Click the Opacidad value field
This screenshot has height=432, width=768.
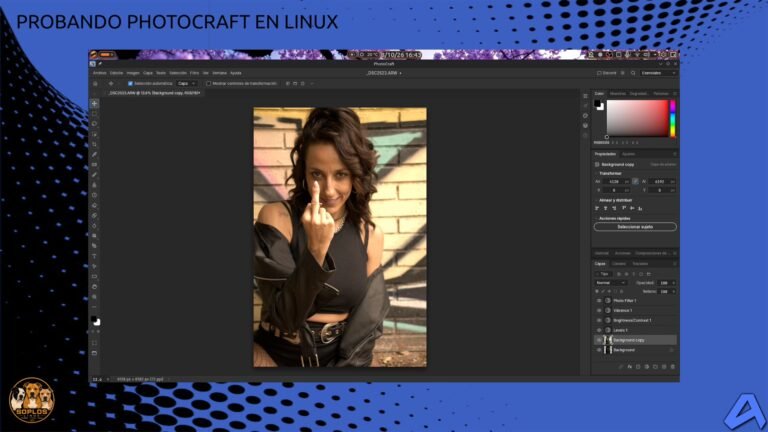click(x=663, y=283)
